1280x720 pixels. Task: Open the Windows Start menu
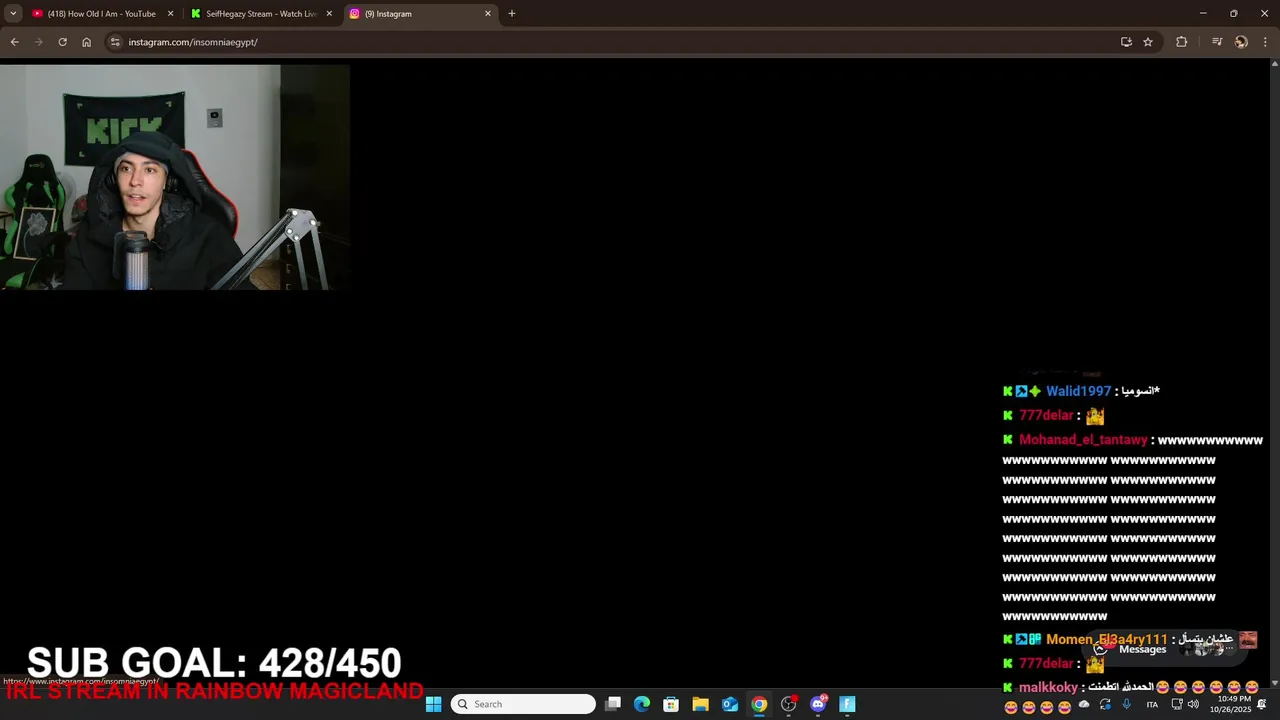point(433,704)
